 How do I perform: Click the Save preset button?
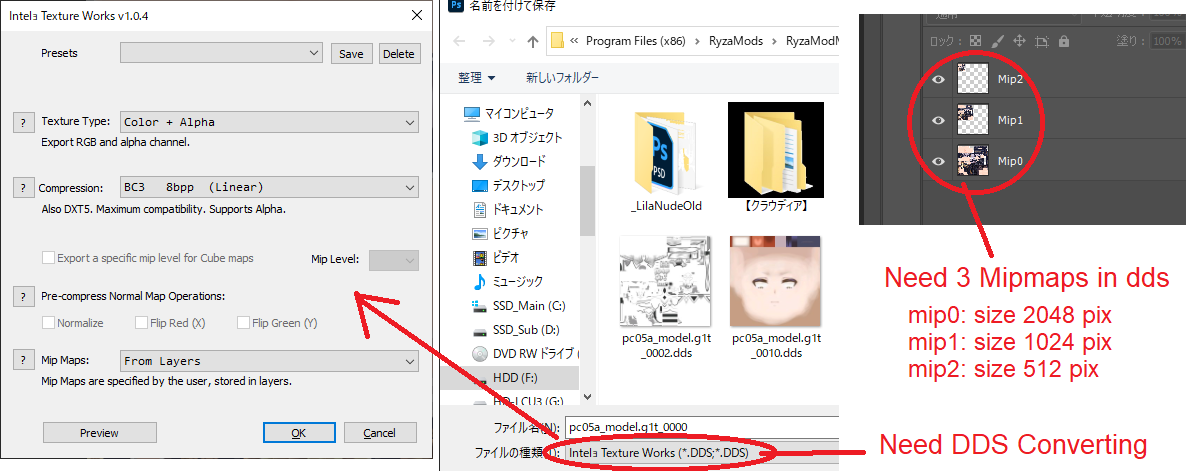351,54
